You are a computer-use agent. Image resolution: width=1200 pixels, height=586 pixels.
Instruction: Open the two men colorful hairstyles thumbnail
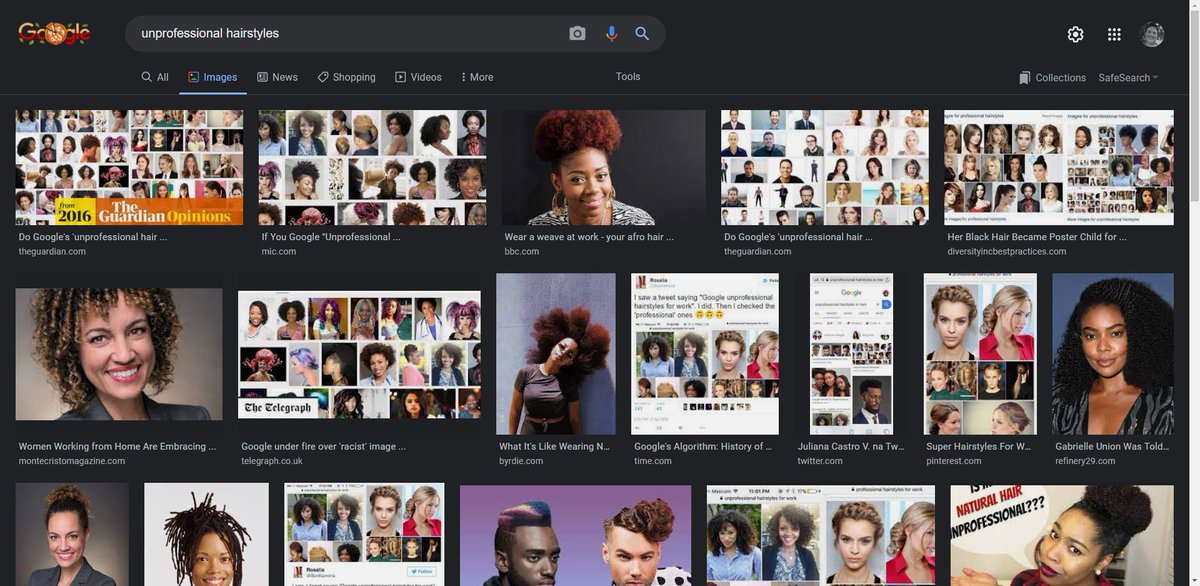575,535
